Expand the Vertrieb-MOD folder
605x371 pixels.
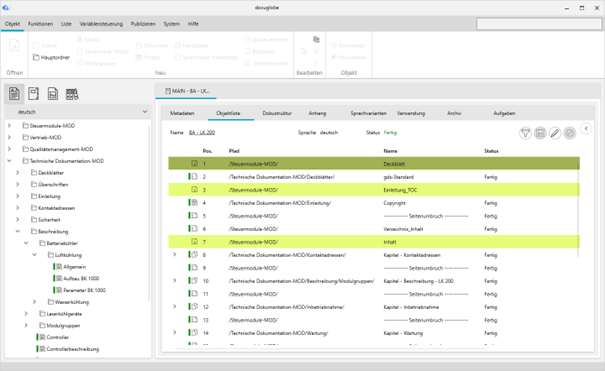(x=9, y=137)
